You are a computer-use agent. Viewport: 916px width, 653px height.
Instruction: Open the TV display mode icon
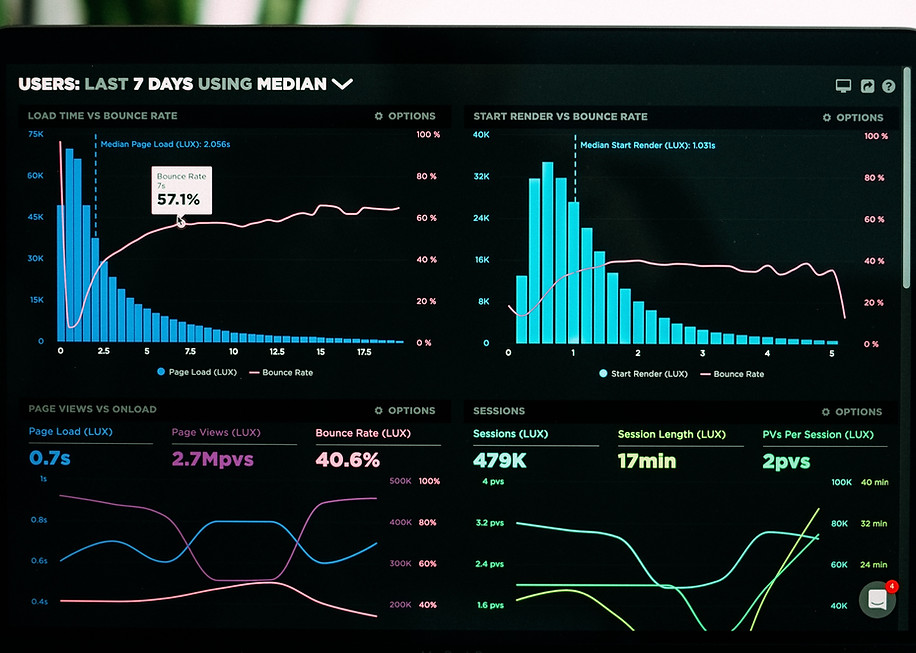pos(843,86)
